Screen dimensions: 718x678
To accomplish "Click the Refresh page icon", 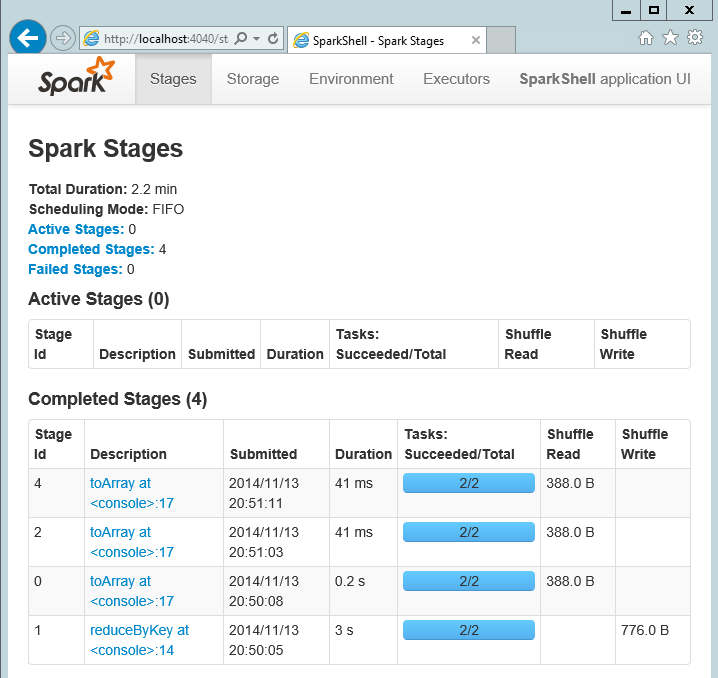I will point(273,39).
